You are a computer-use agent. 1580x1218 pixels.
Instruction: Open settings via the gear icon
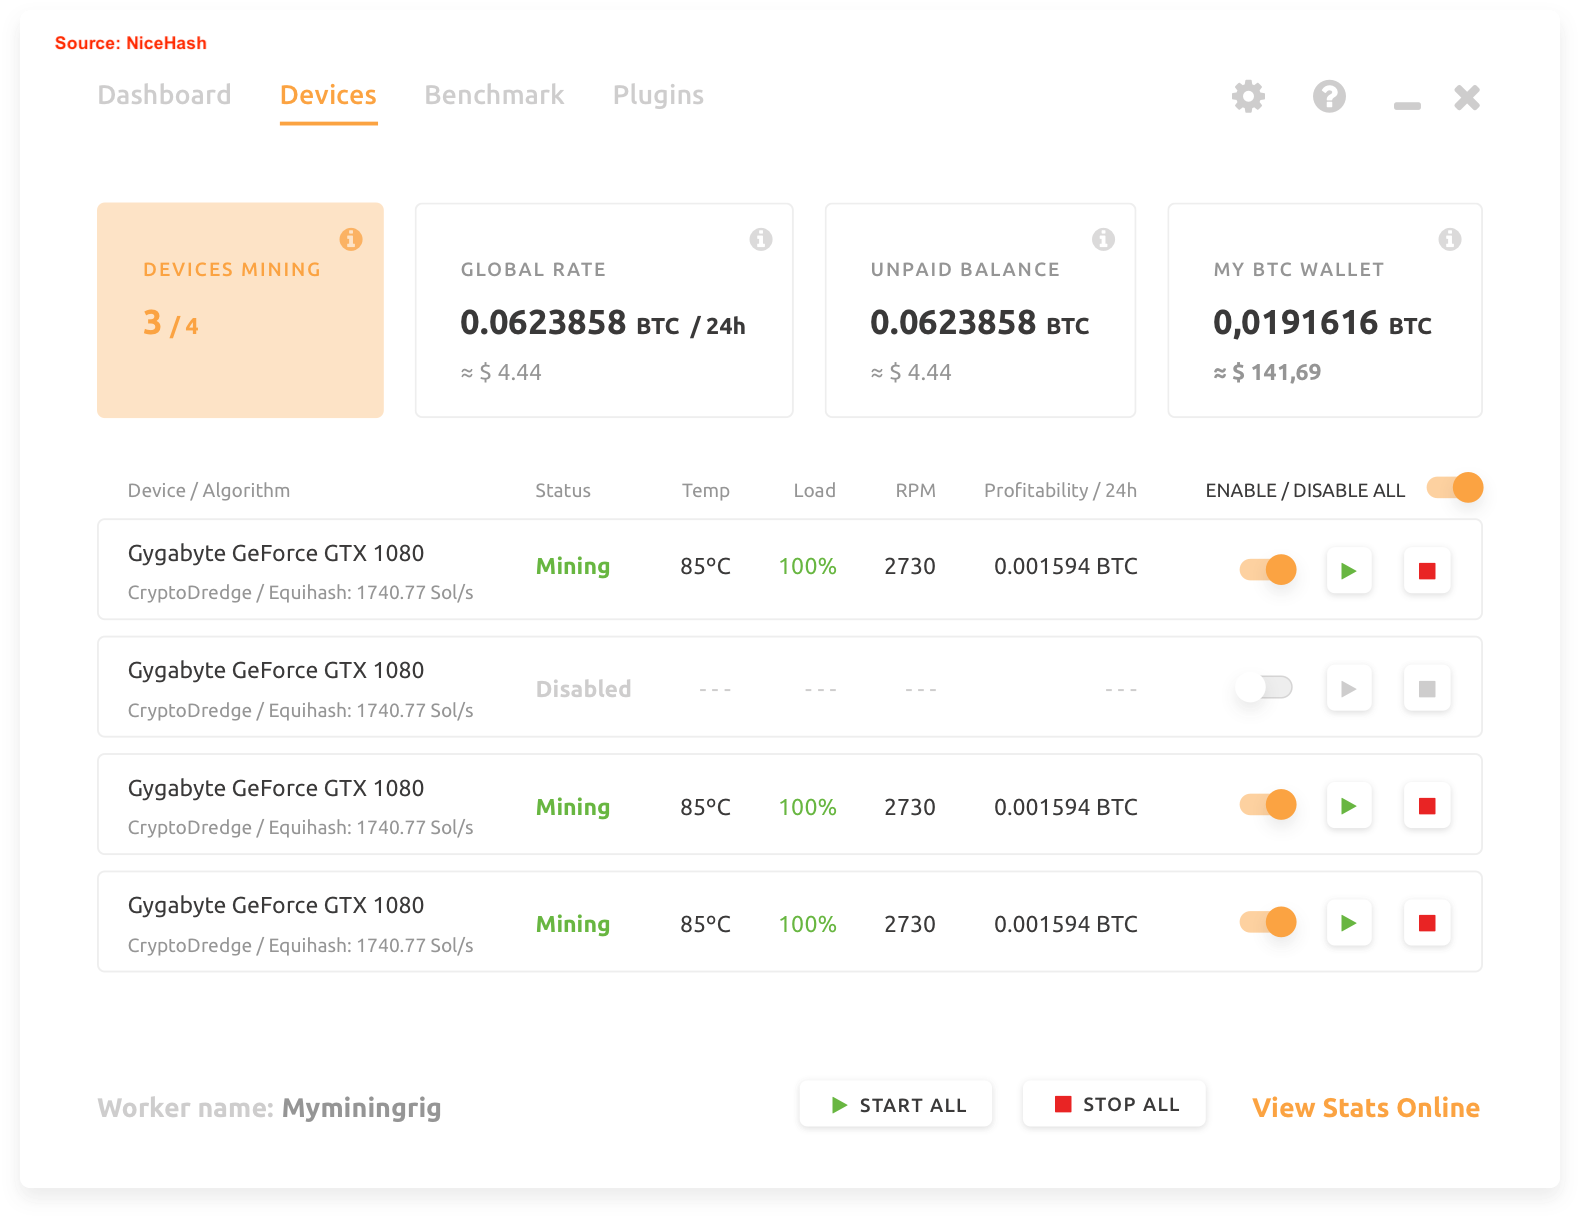pos(1248,97)
